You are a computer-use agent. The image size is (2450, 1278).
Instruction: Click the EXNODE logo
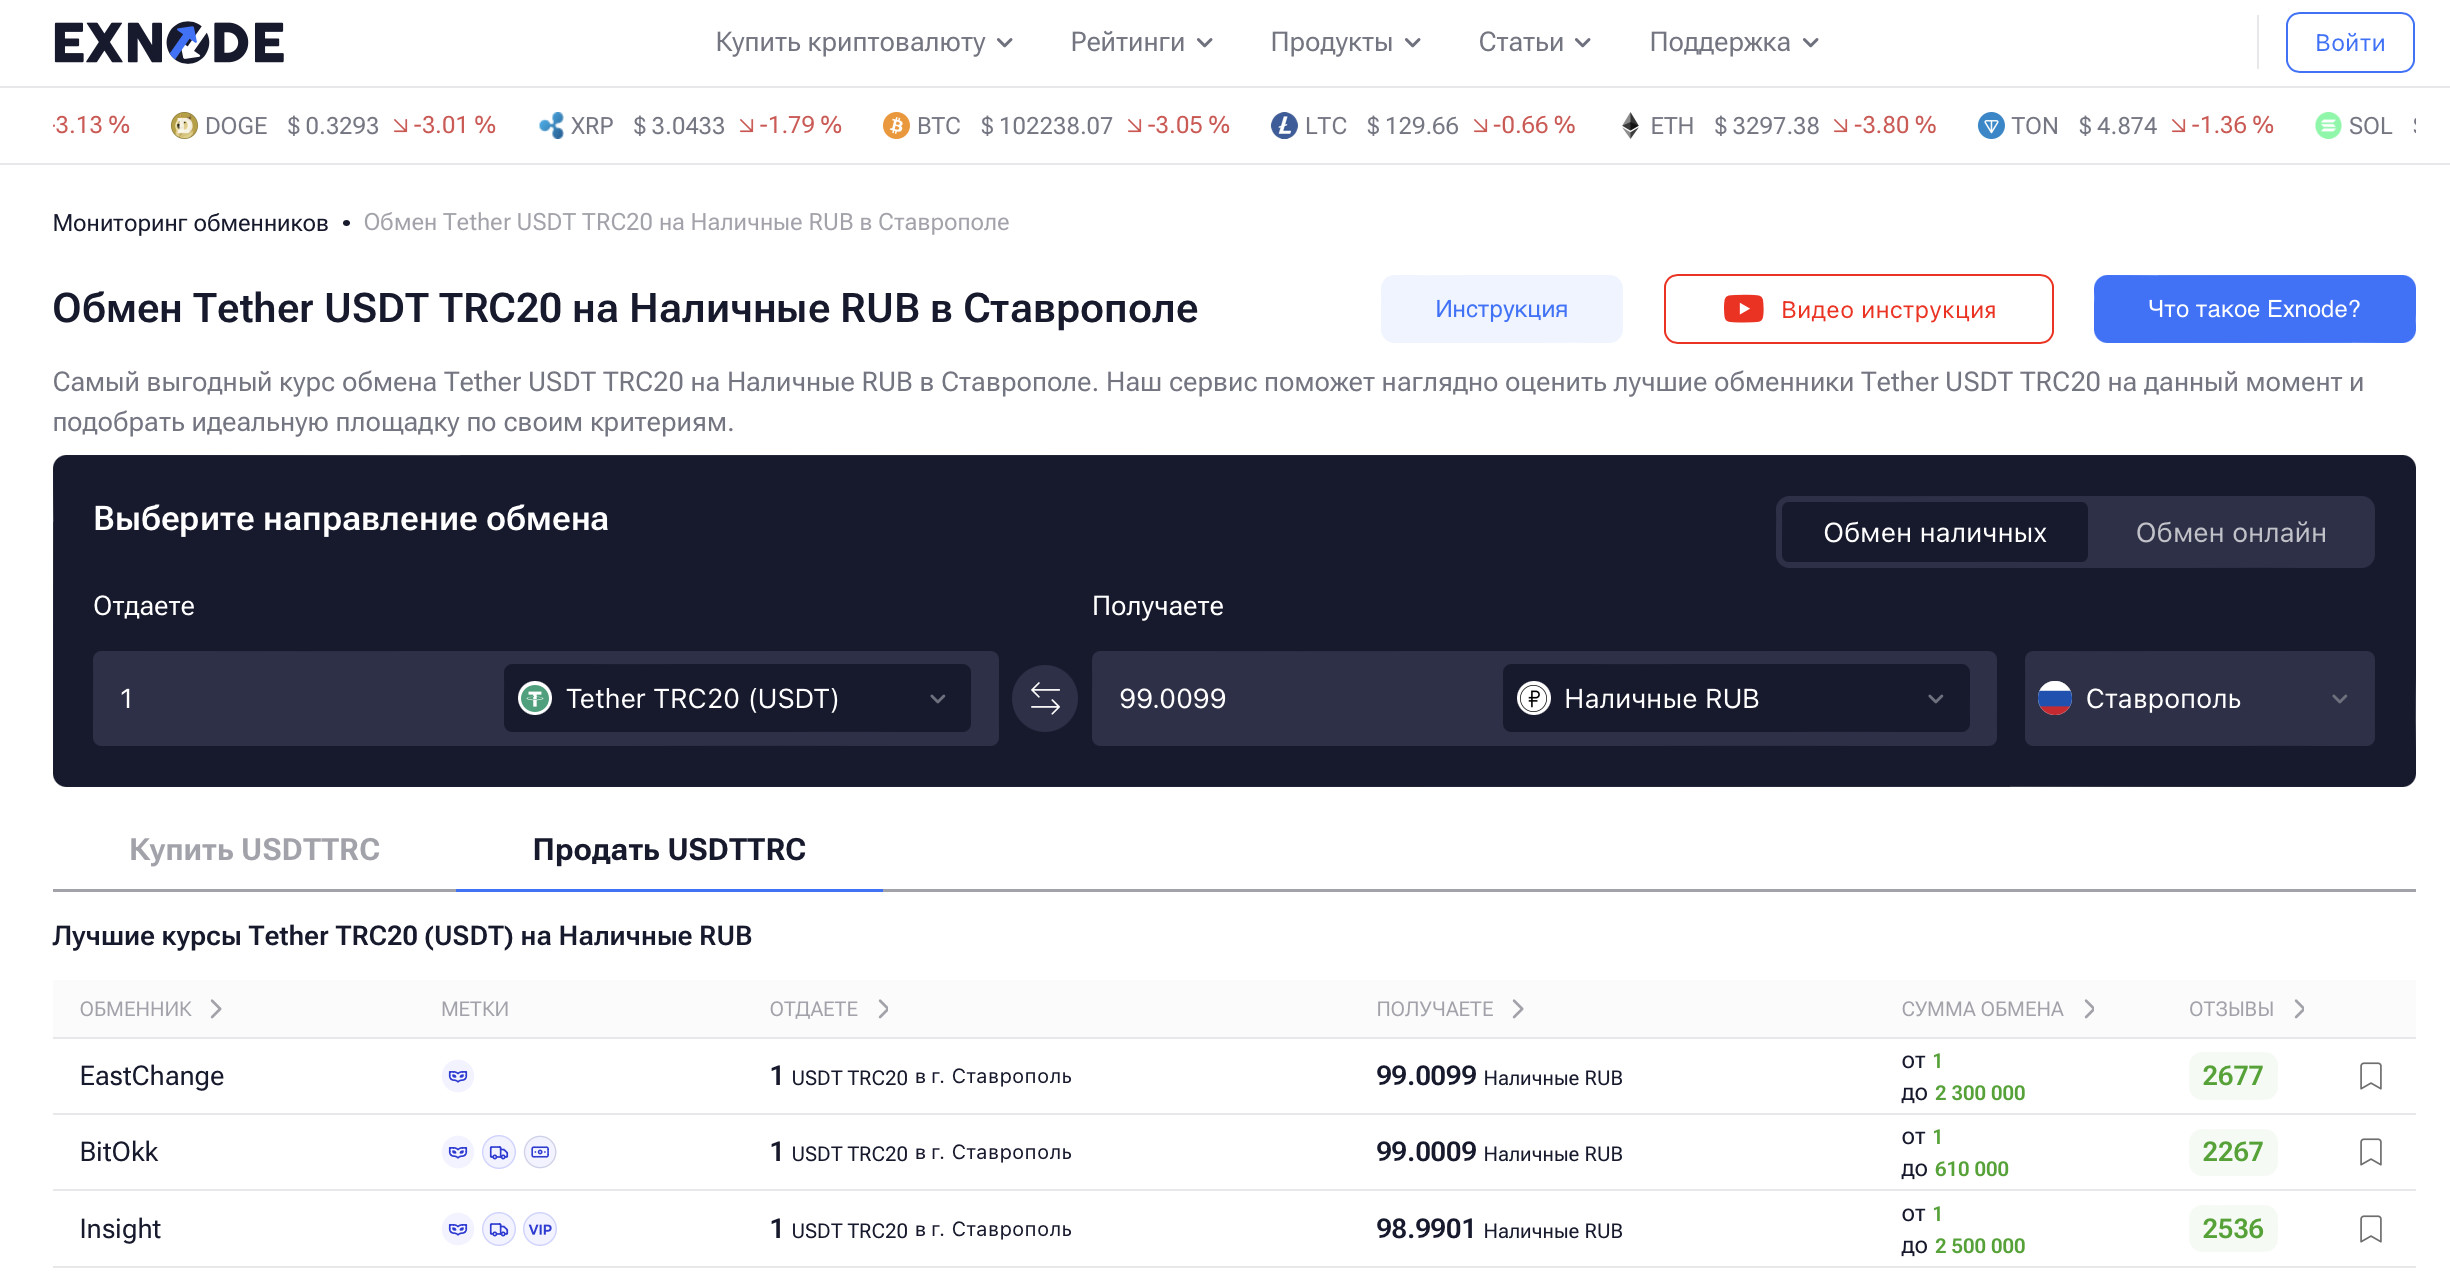169,43
